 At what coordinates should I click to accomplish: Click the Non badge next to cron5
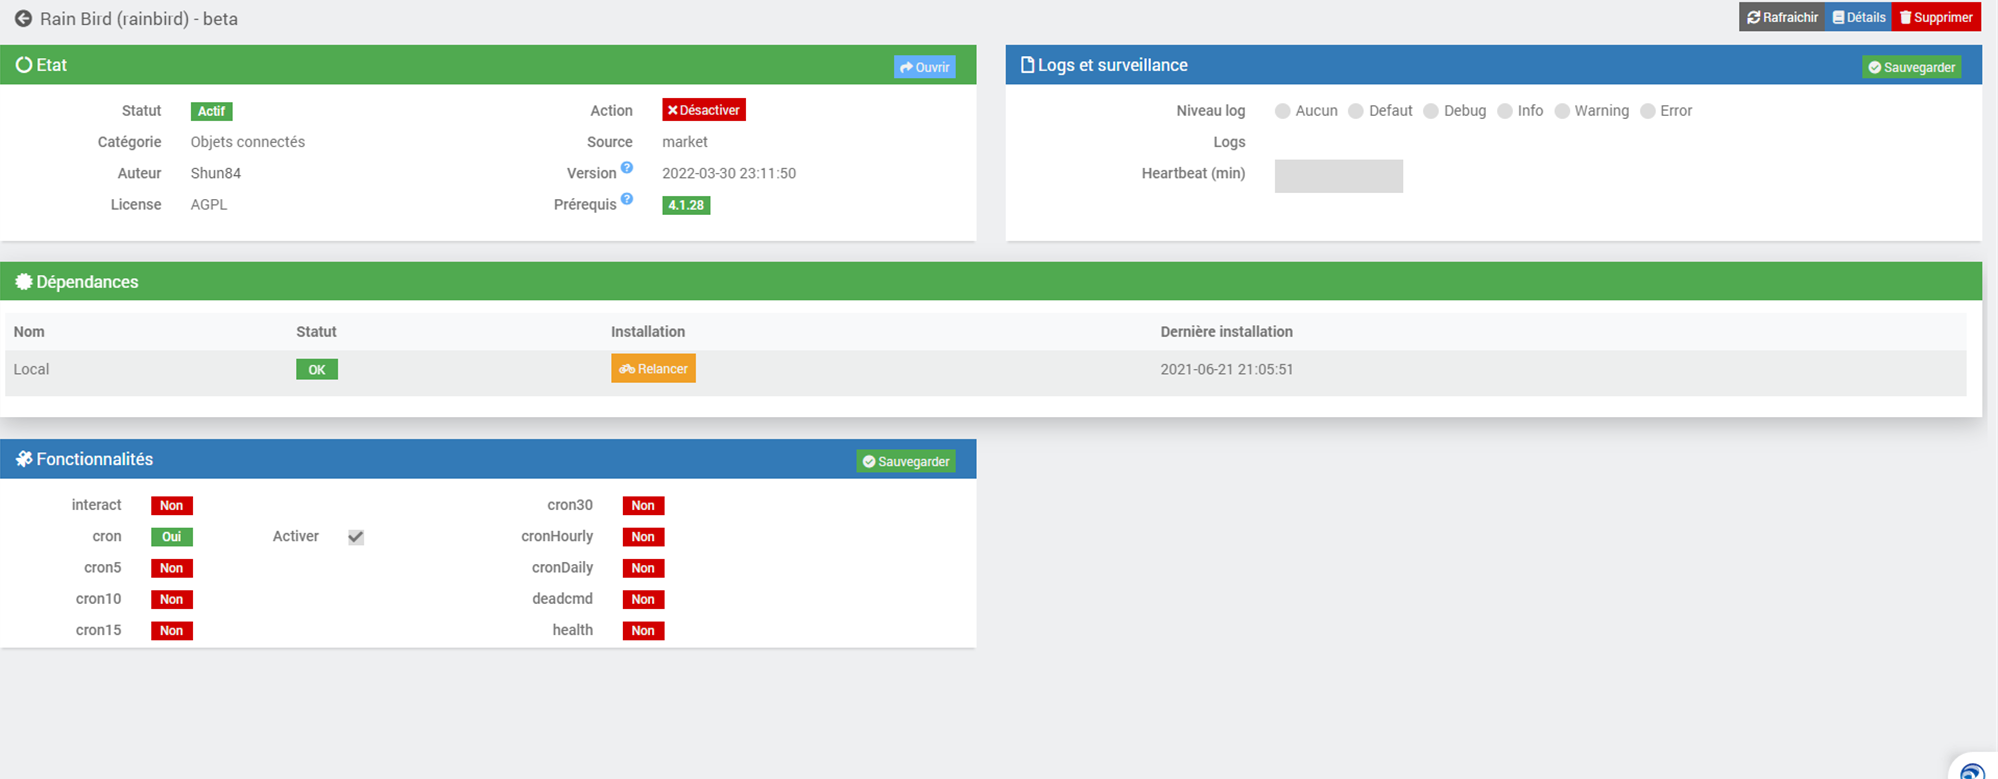172,568
